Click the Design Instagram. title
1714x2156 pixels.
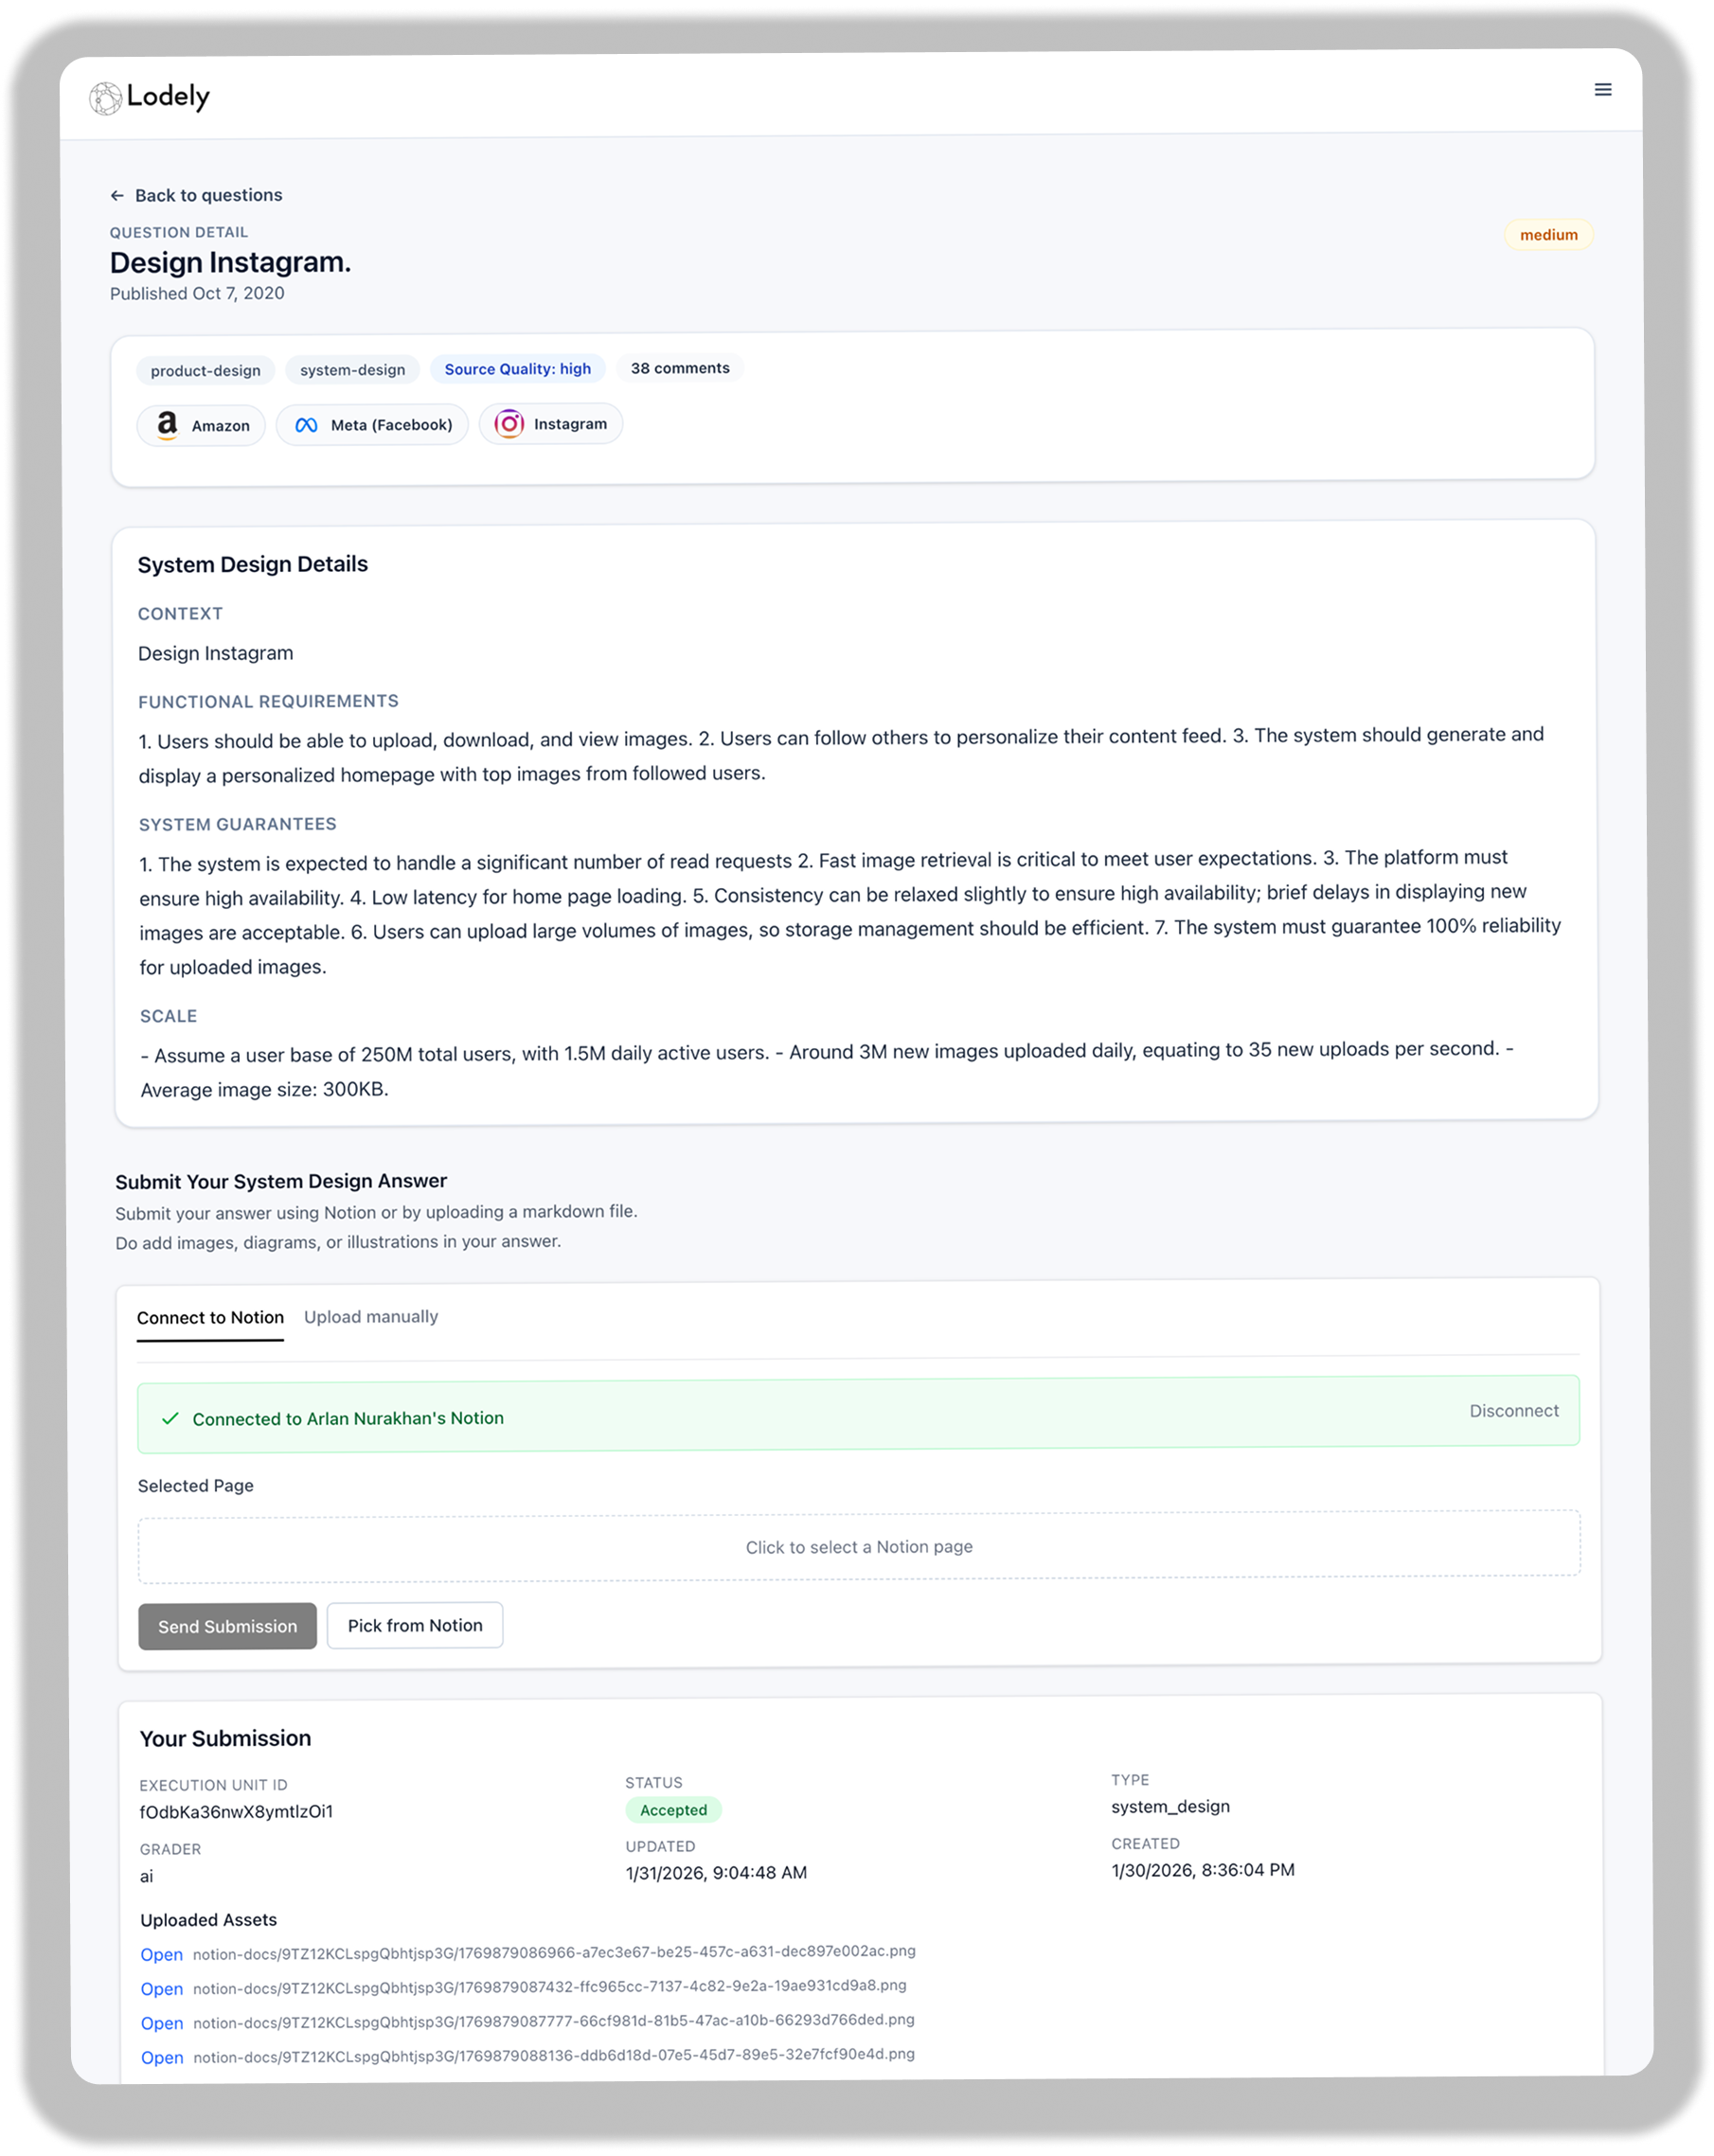click(230, 262)
